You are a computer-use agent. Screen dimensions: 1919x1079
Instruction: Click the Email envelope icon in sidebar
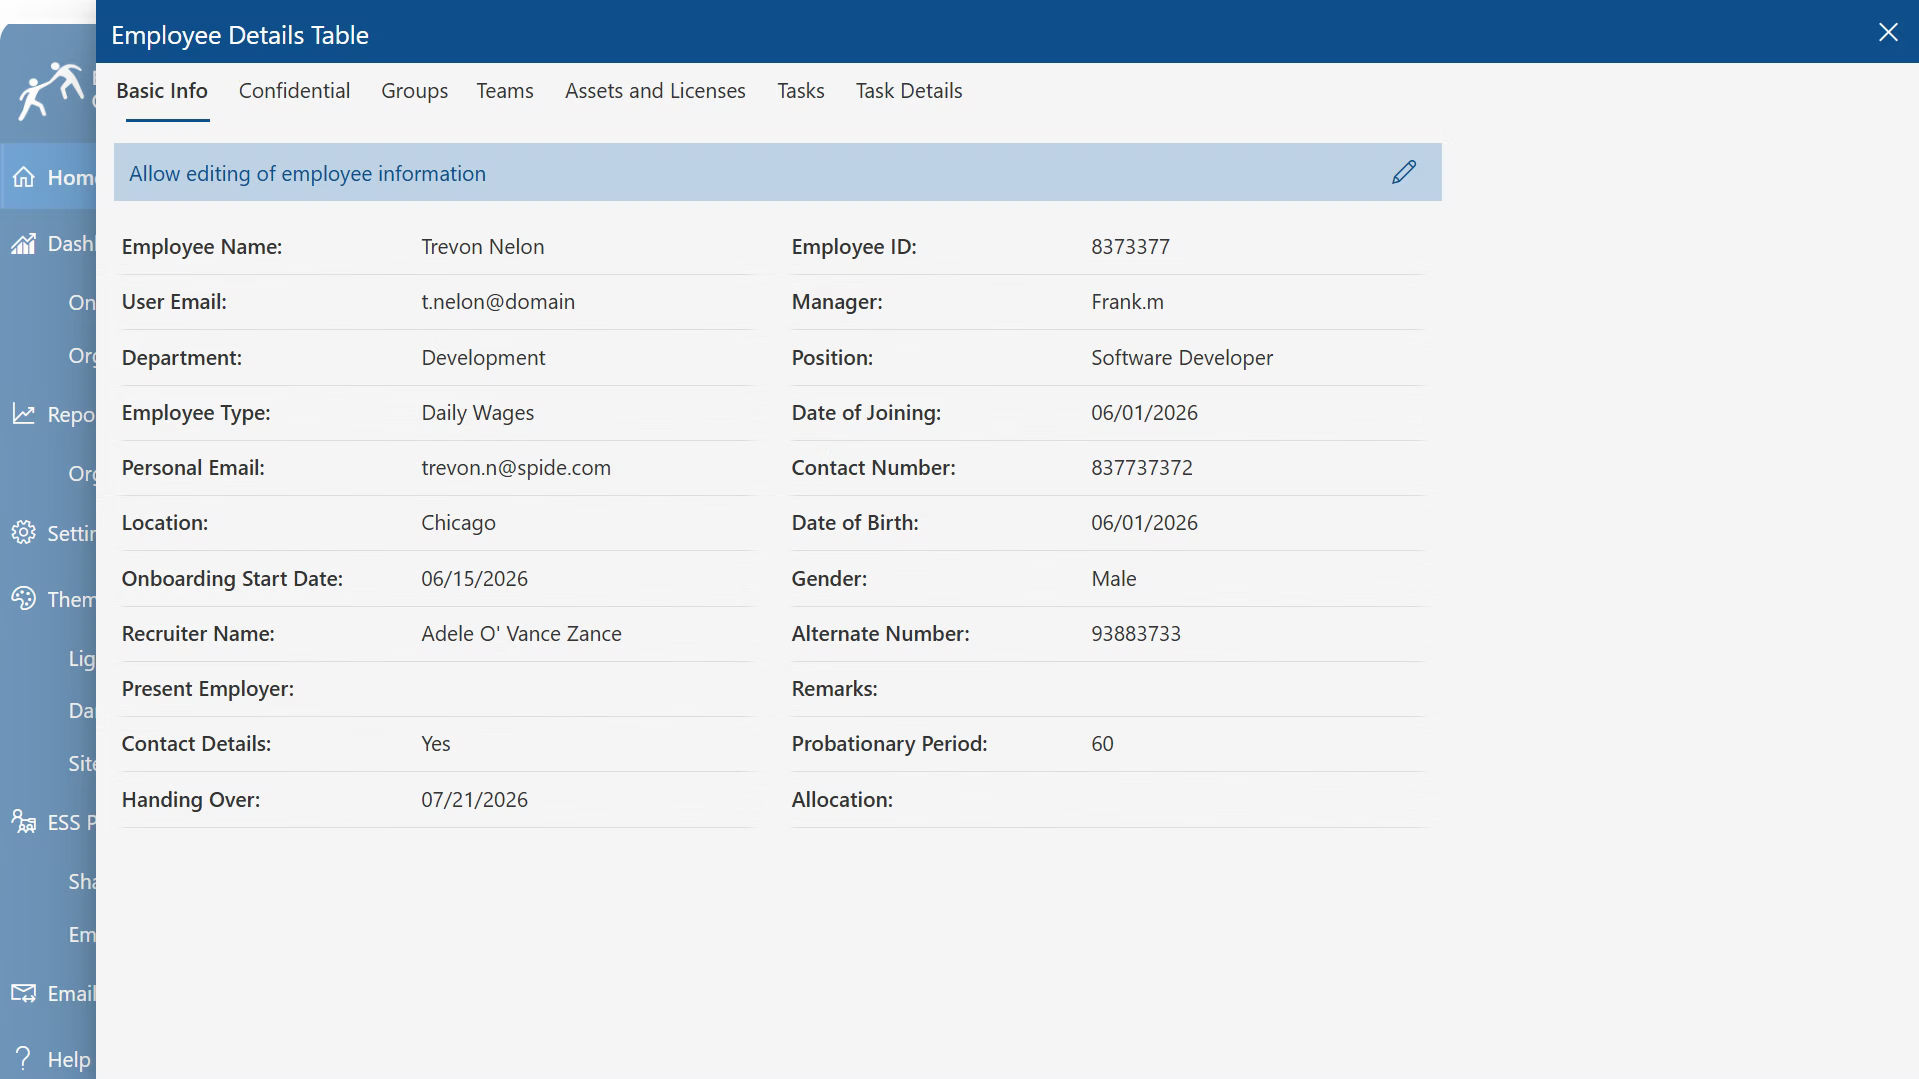tap(24, 993)
